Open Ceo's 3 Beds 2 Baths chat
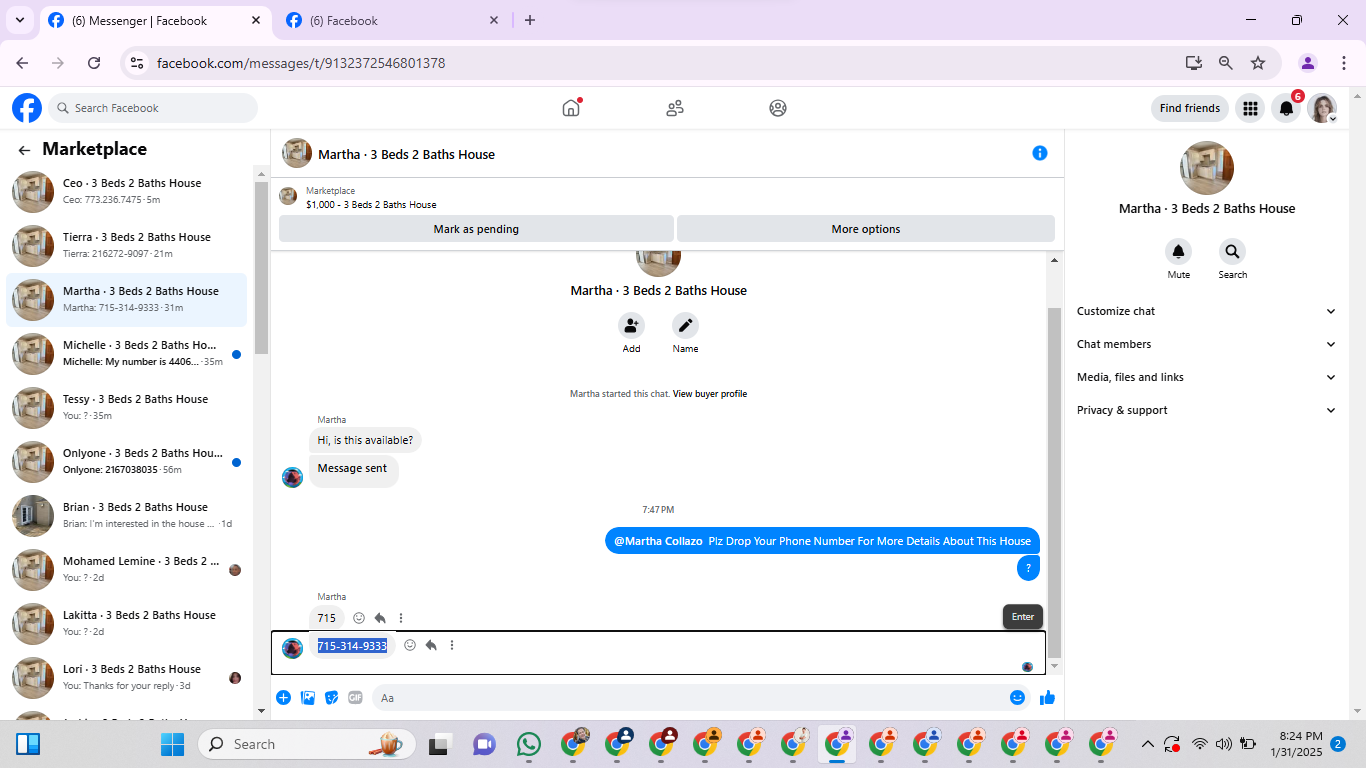Screen dimensions: 1366x768 coord(126,192)
